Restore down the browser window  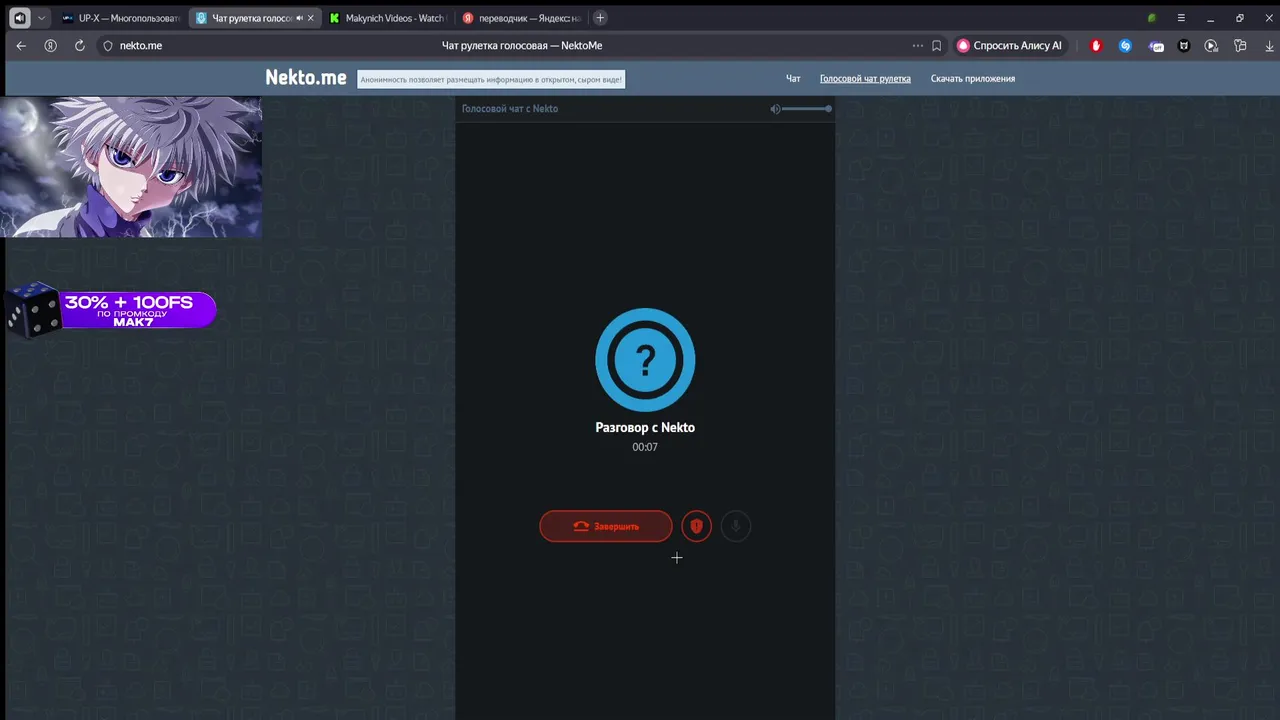tap(1240, 18)
